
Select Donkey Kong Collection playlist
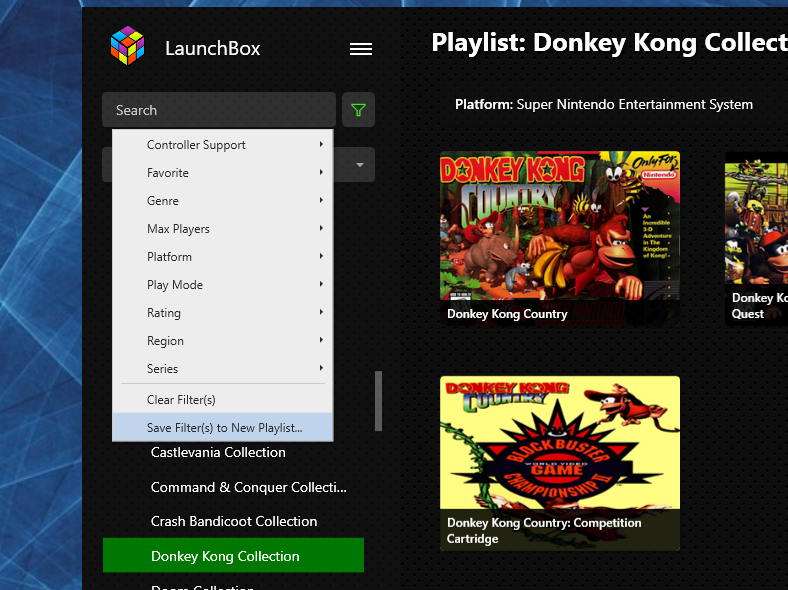(x=233, y=555)
